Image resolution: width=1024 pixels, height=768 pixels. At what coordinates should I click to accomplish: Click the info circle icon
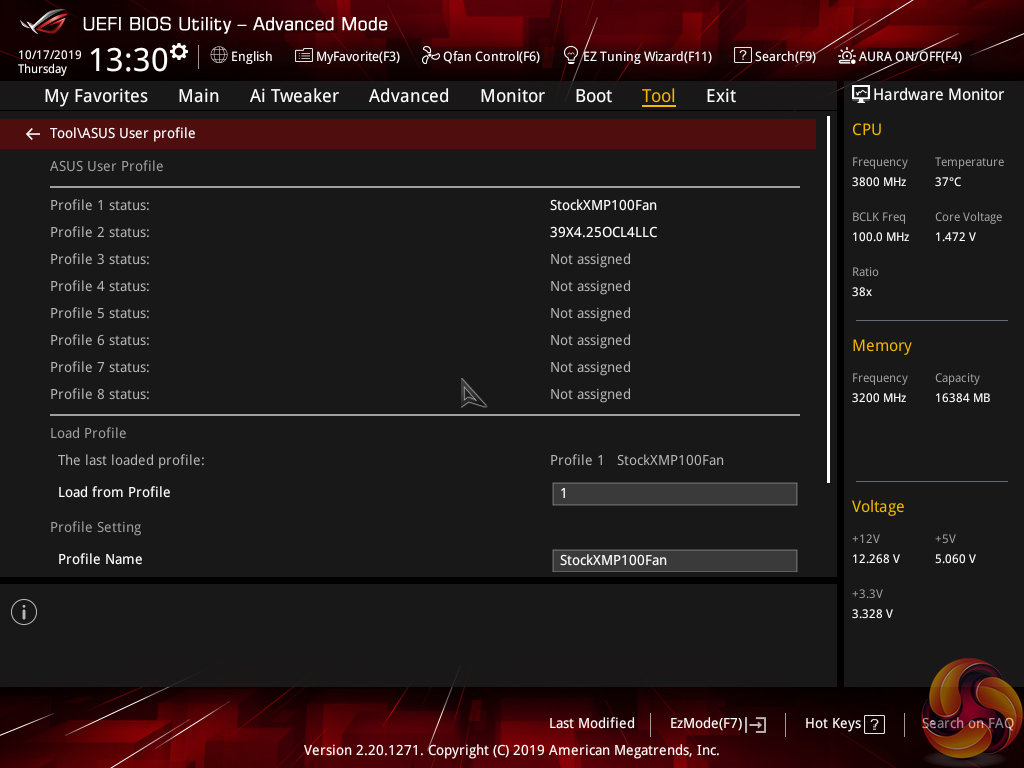pyautogui.click(x=24, y=612)
